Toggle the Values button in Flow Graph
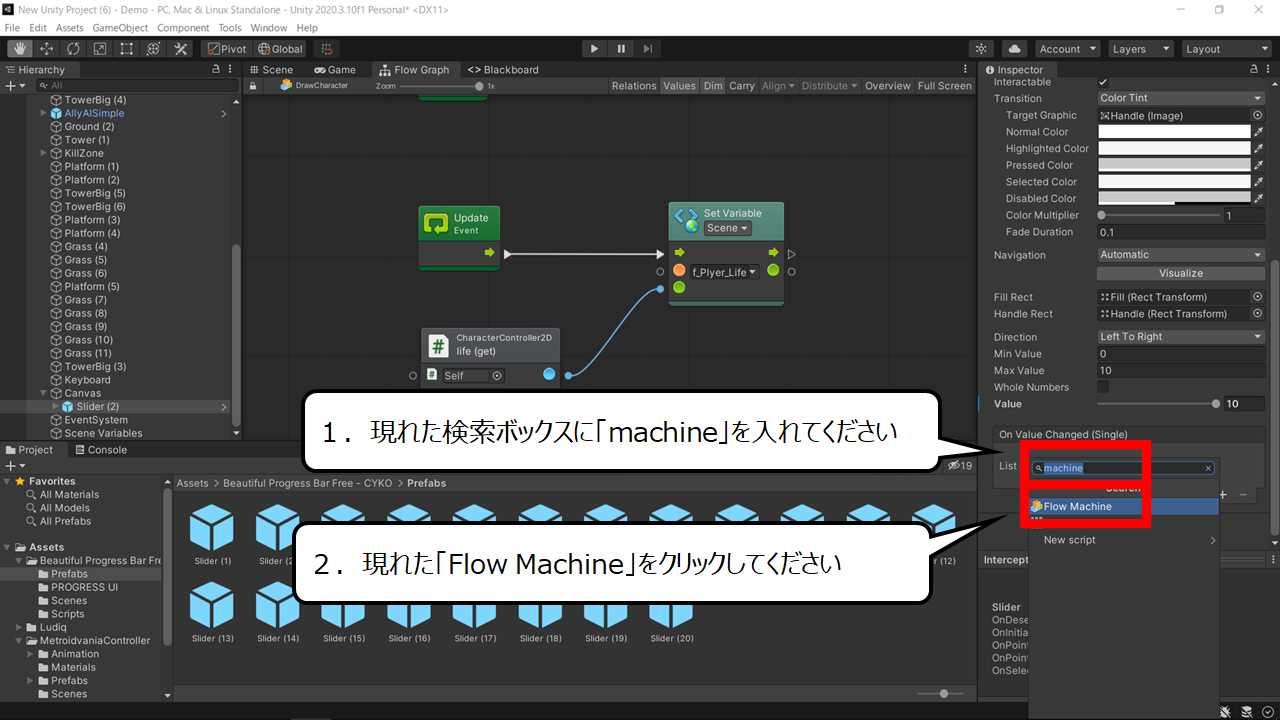The image size is (1280, 720). (679, 86)
